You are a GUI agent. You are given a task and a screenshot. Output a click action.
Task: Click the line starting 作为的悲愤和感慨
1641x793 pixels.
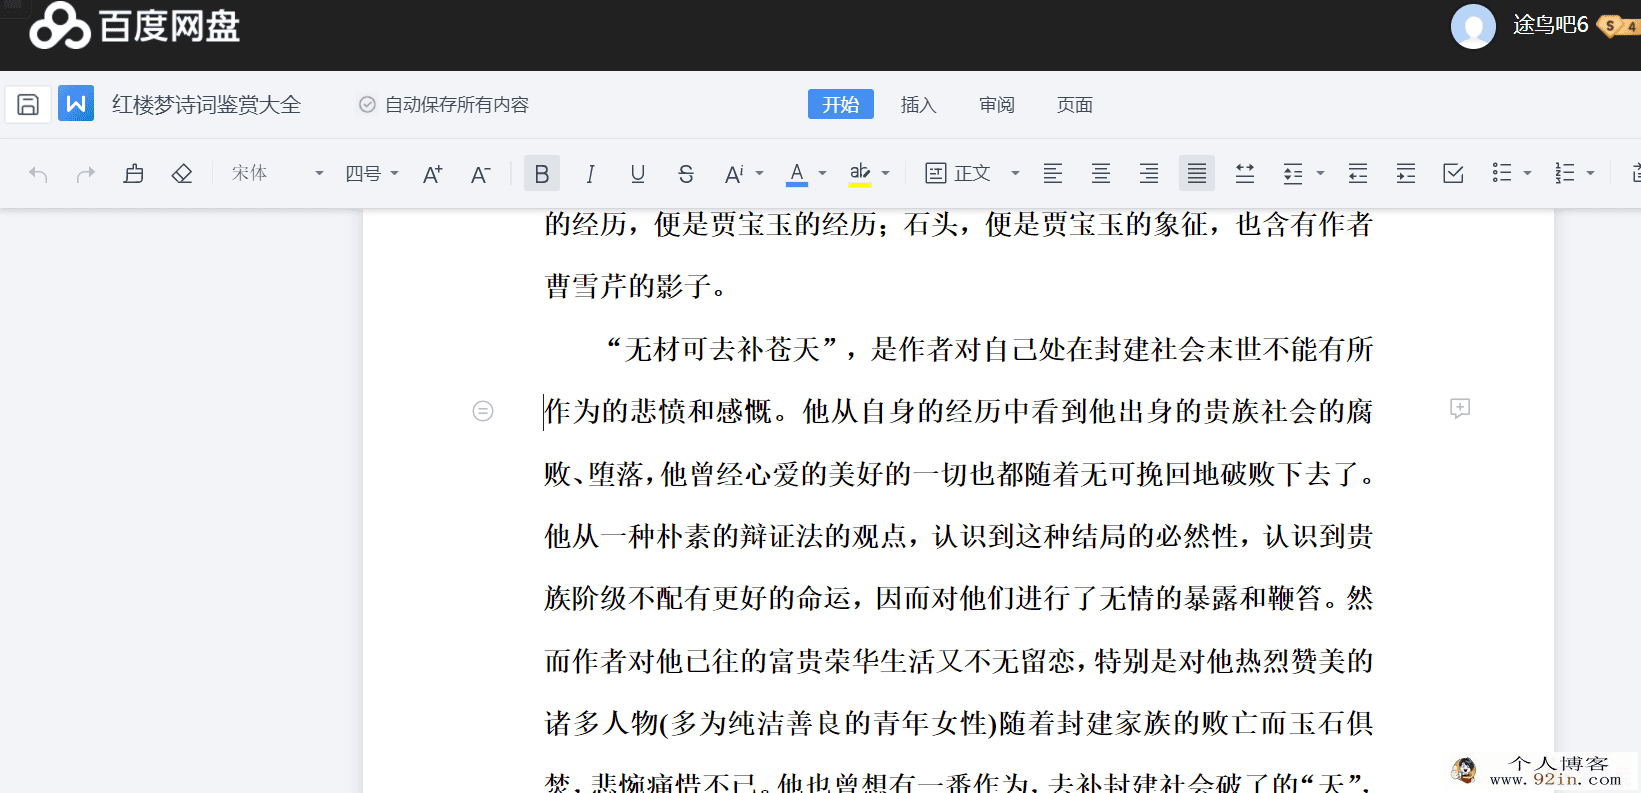tap(958, 411)
